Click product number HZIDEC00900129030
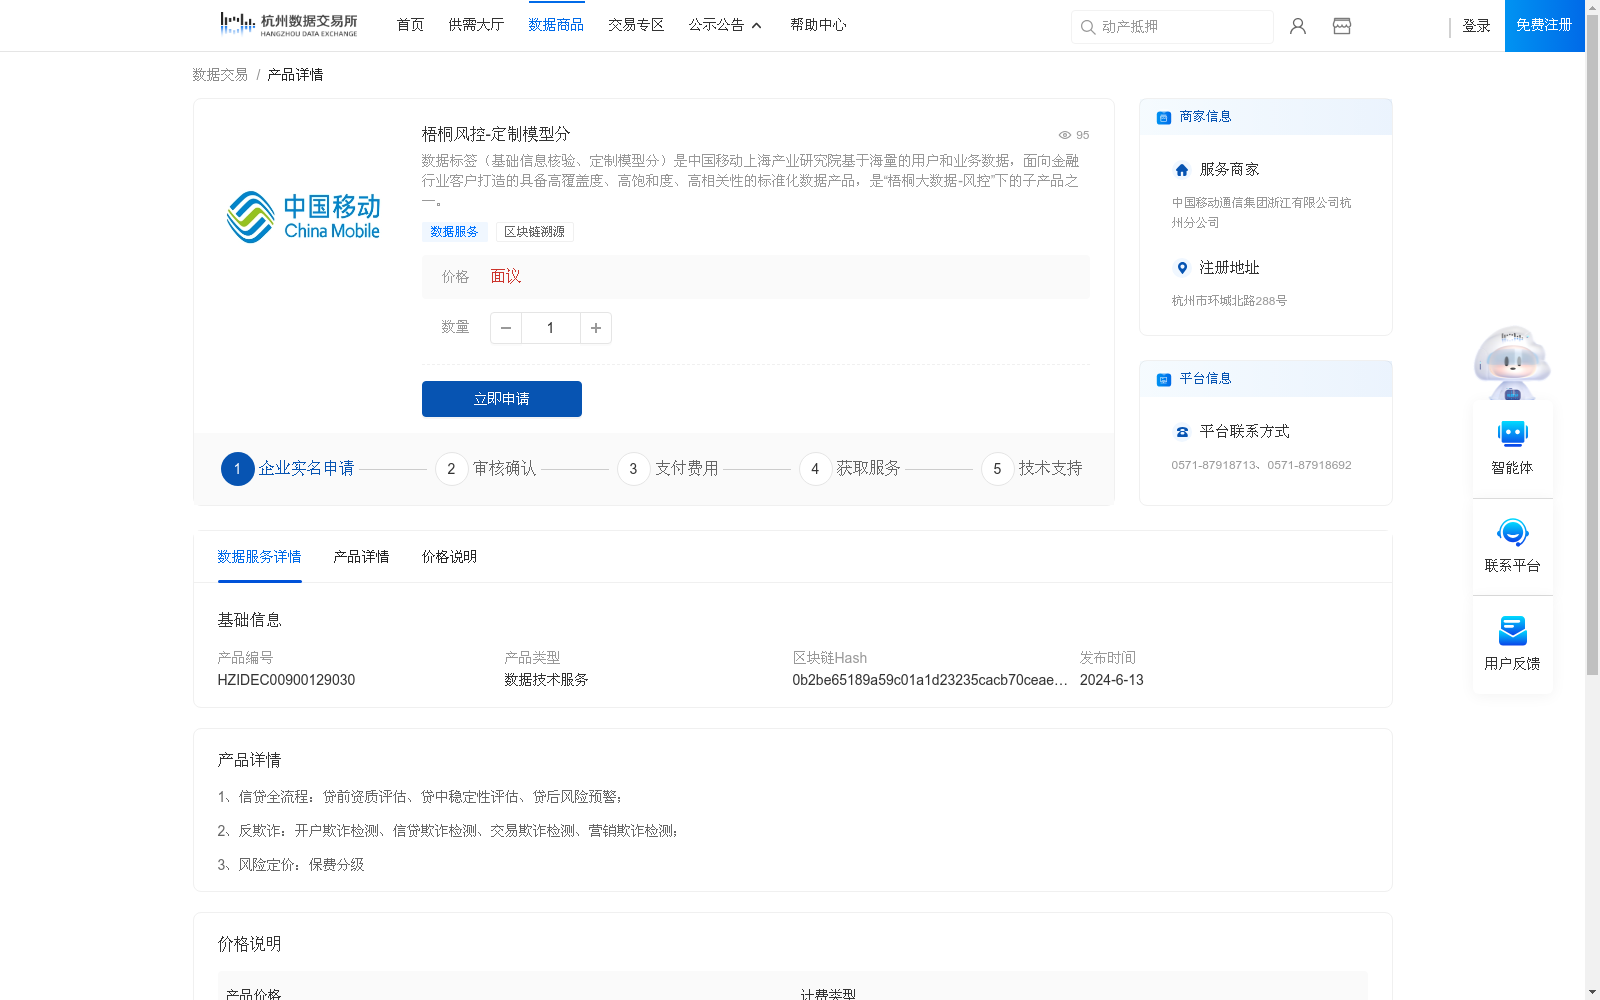 pos(286,680)
